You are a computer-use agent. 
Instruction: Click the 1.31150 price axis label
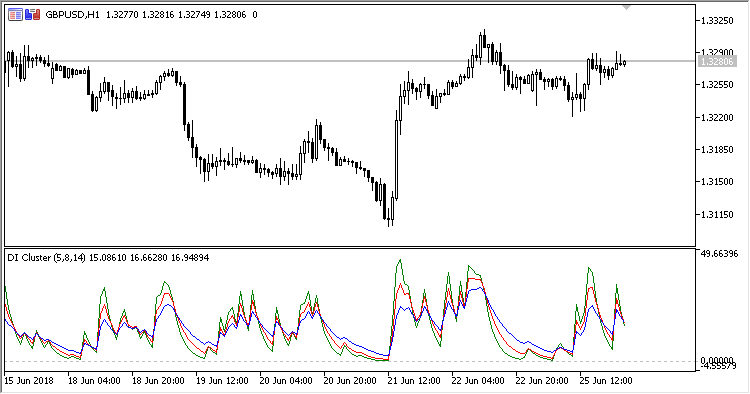(717, 215)
